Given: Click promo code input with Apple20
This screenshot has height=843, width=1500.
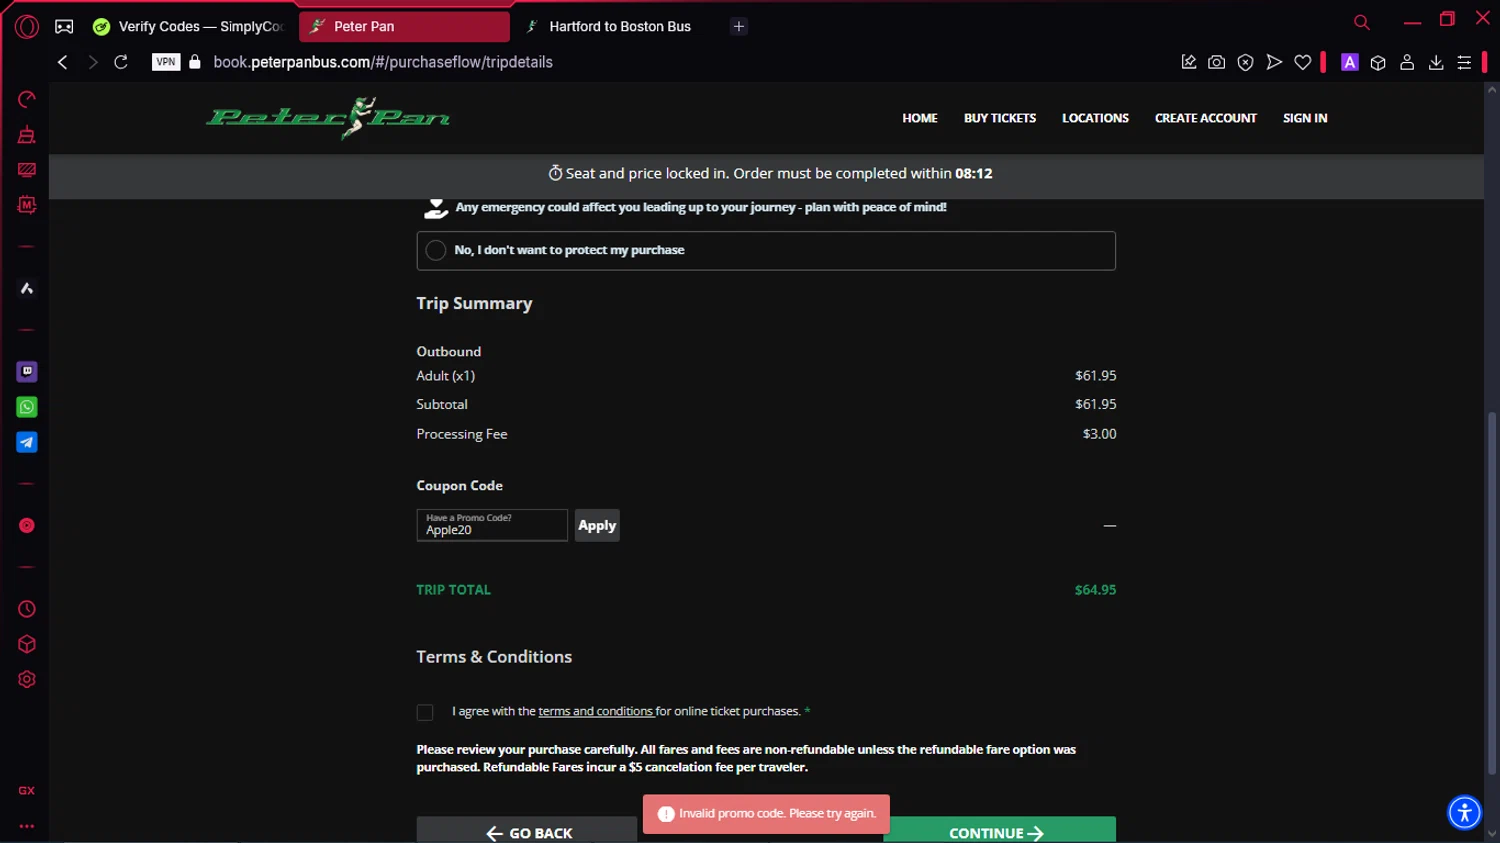Looking at the screenshot, I should point(492,525).
